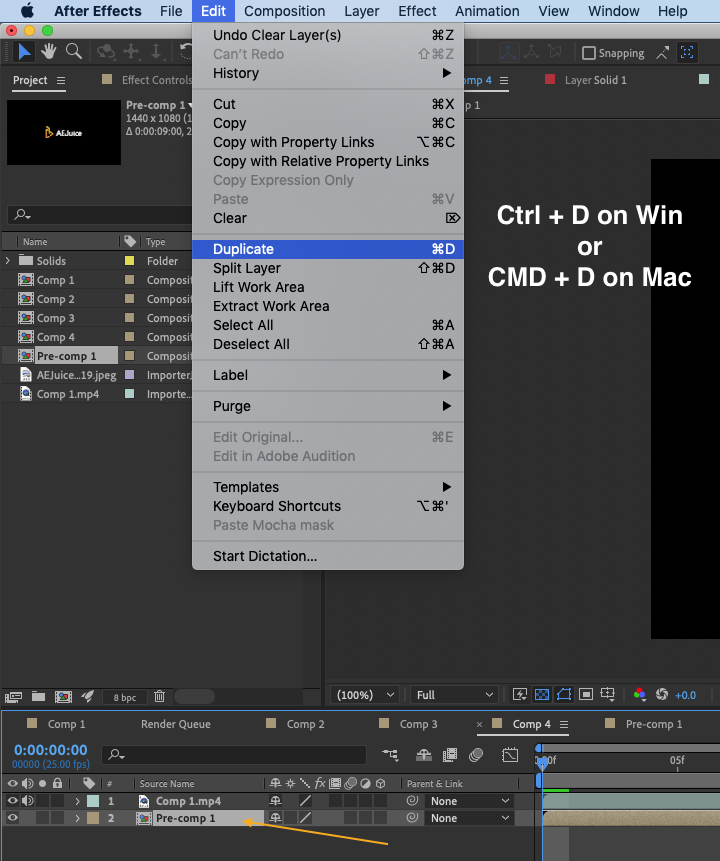The height and width of the screenshot is (861, 720).
Task: Click the interpret footage icon in Project panel
Action: point(13,697)
